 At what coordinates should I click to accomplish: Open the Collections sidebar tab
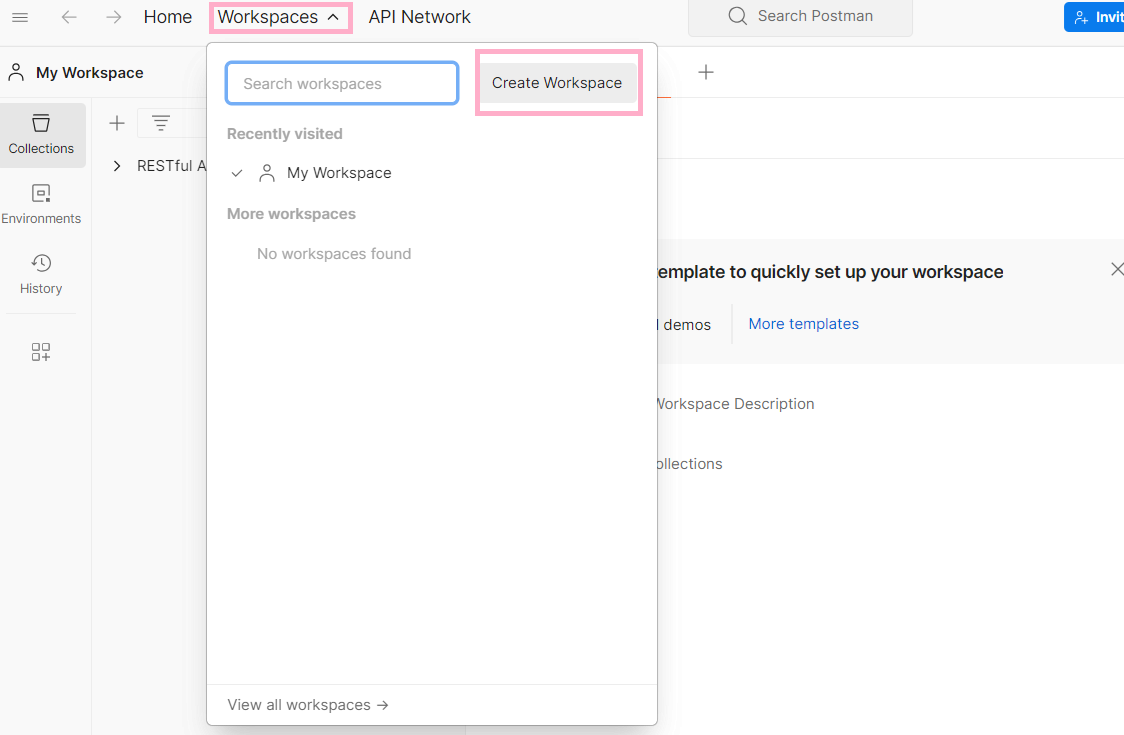click(x=42, y=135)
